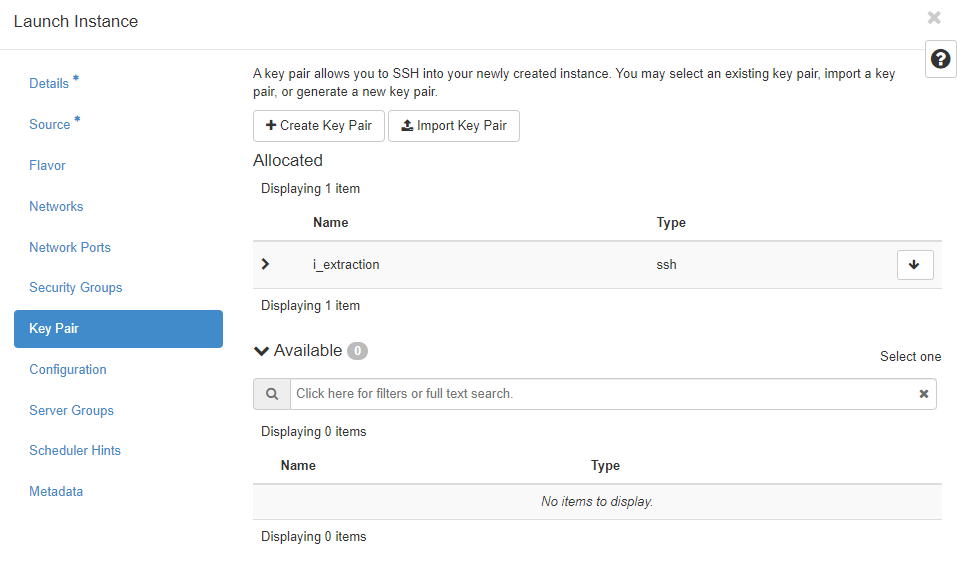Screen dimensions: 957x573
Task: Open the Server Groups step
Action: (71, 411)
